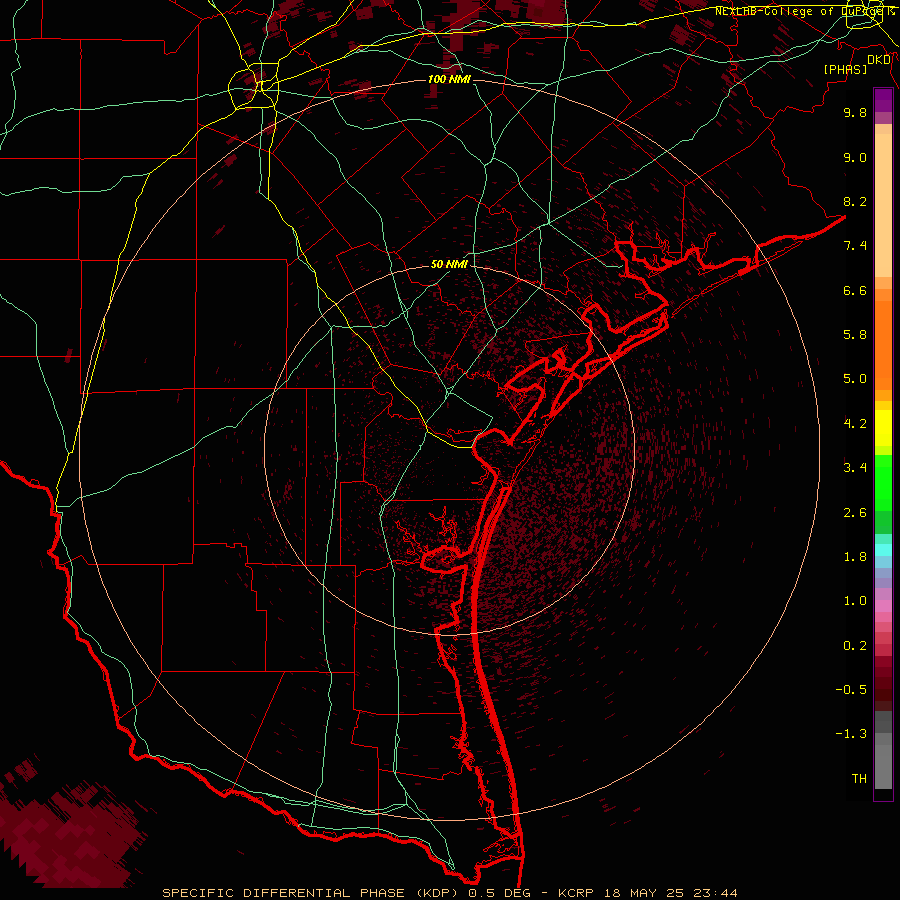Click the TH threshold label on scale
The height and width of the screenshot is (900, 900).
click(x=859, y=779)
